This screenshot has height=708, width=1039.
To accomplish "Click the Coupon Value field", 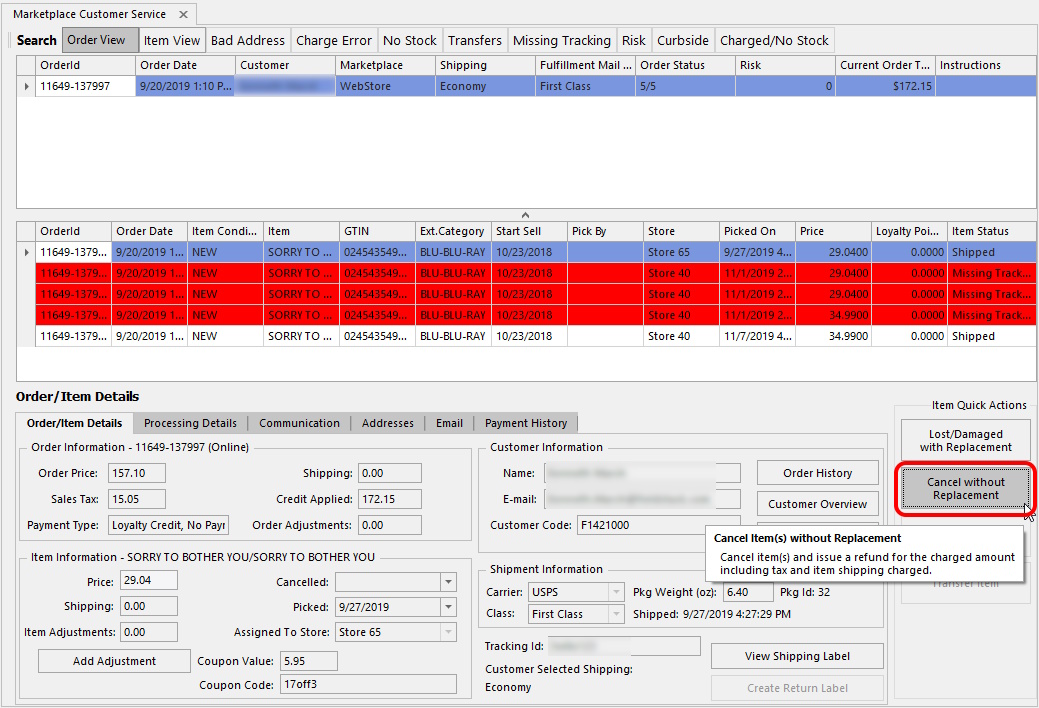I will tap(309, 661).
